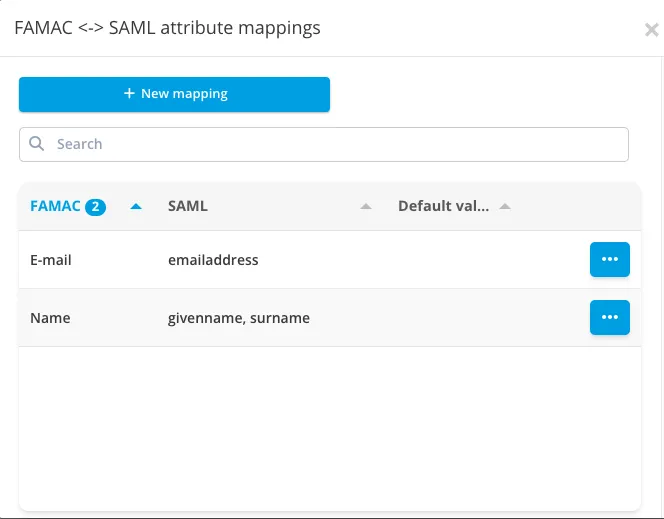Click the New mapping button

coord(174,94)
